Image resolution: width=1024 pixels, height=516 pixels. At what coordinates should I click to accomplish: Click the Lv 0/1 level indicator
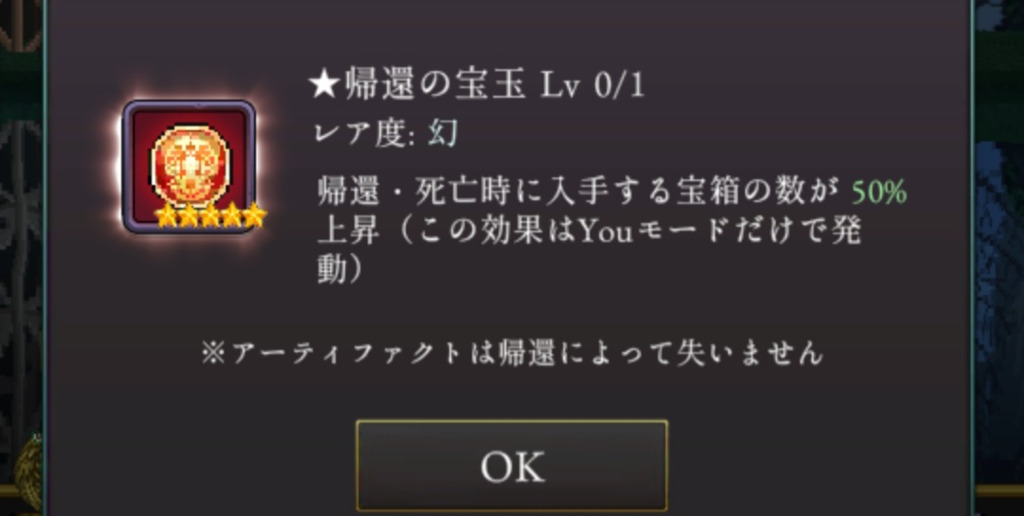point(593,87)
